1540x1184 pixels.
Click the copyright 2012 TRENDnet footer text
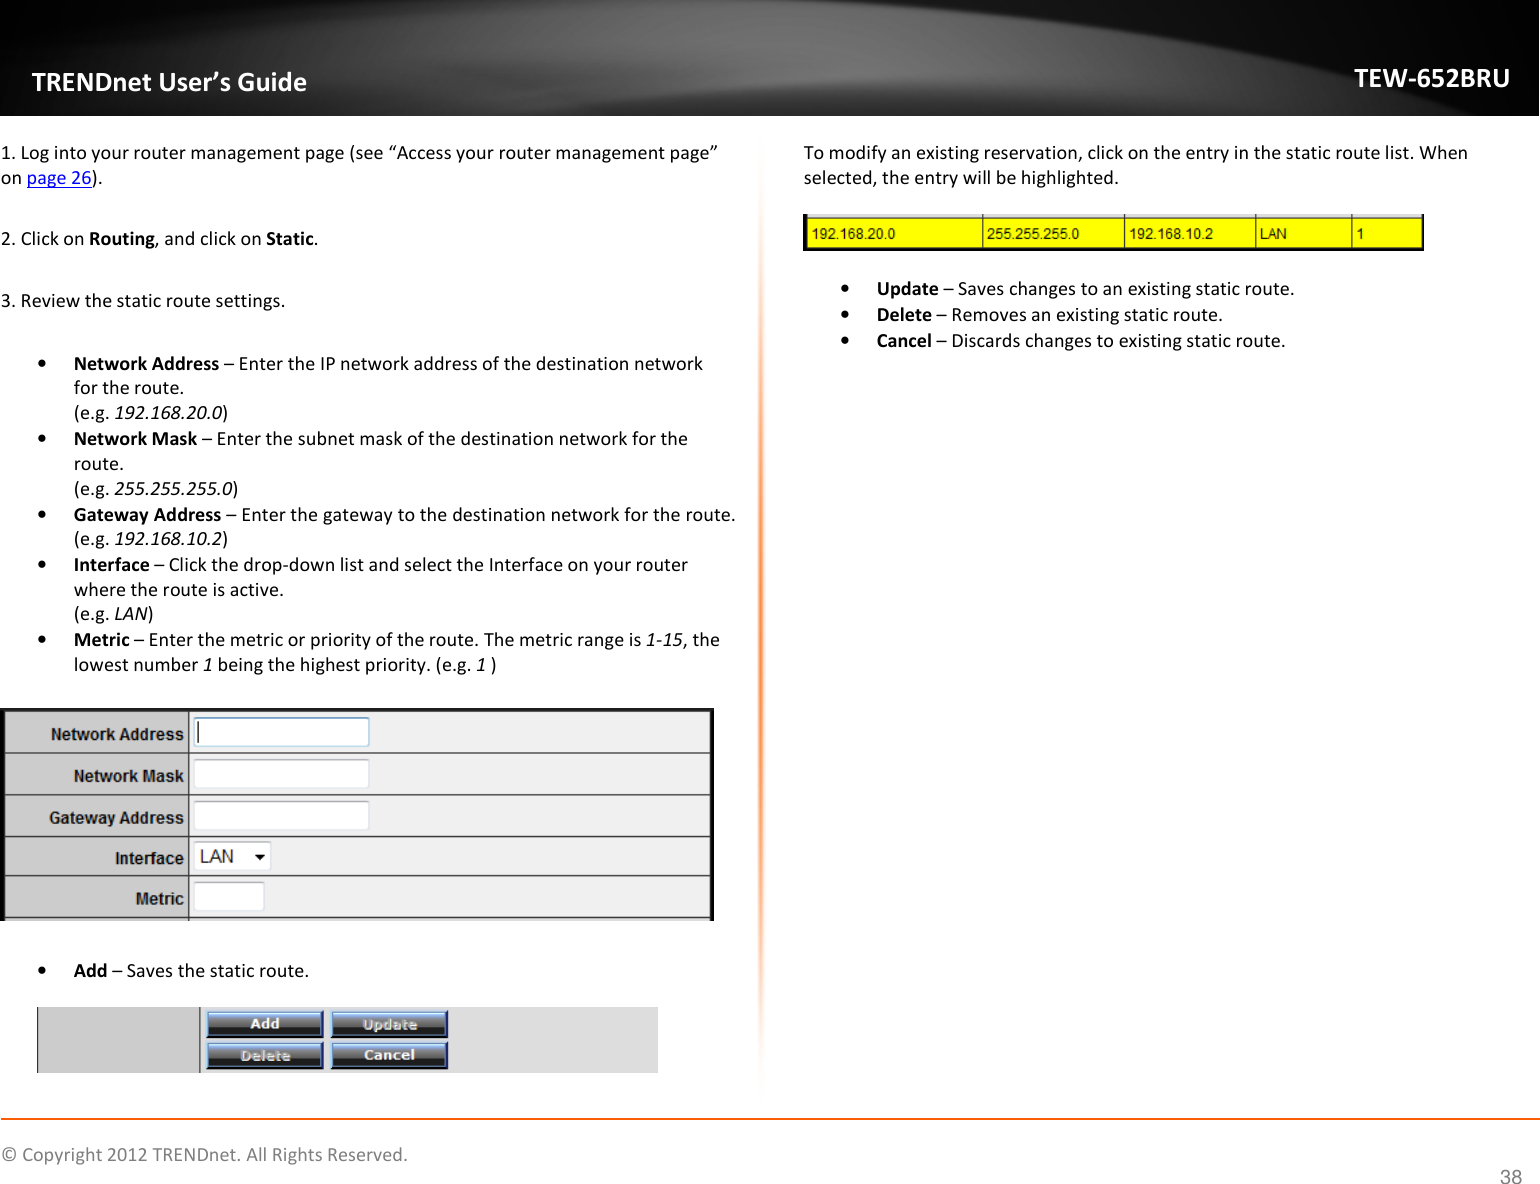pos(204,1155)
